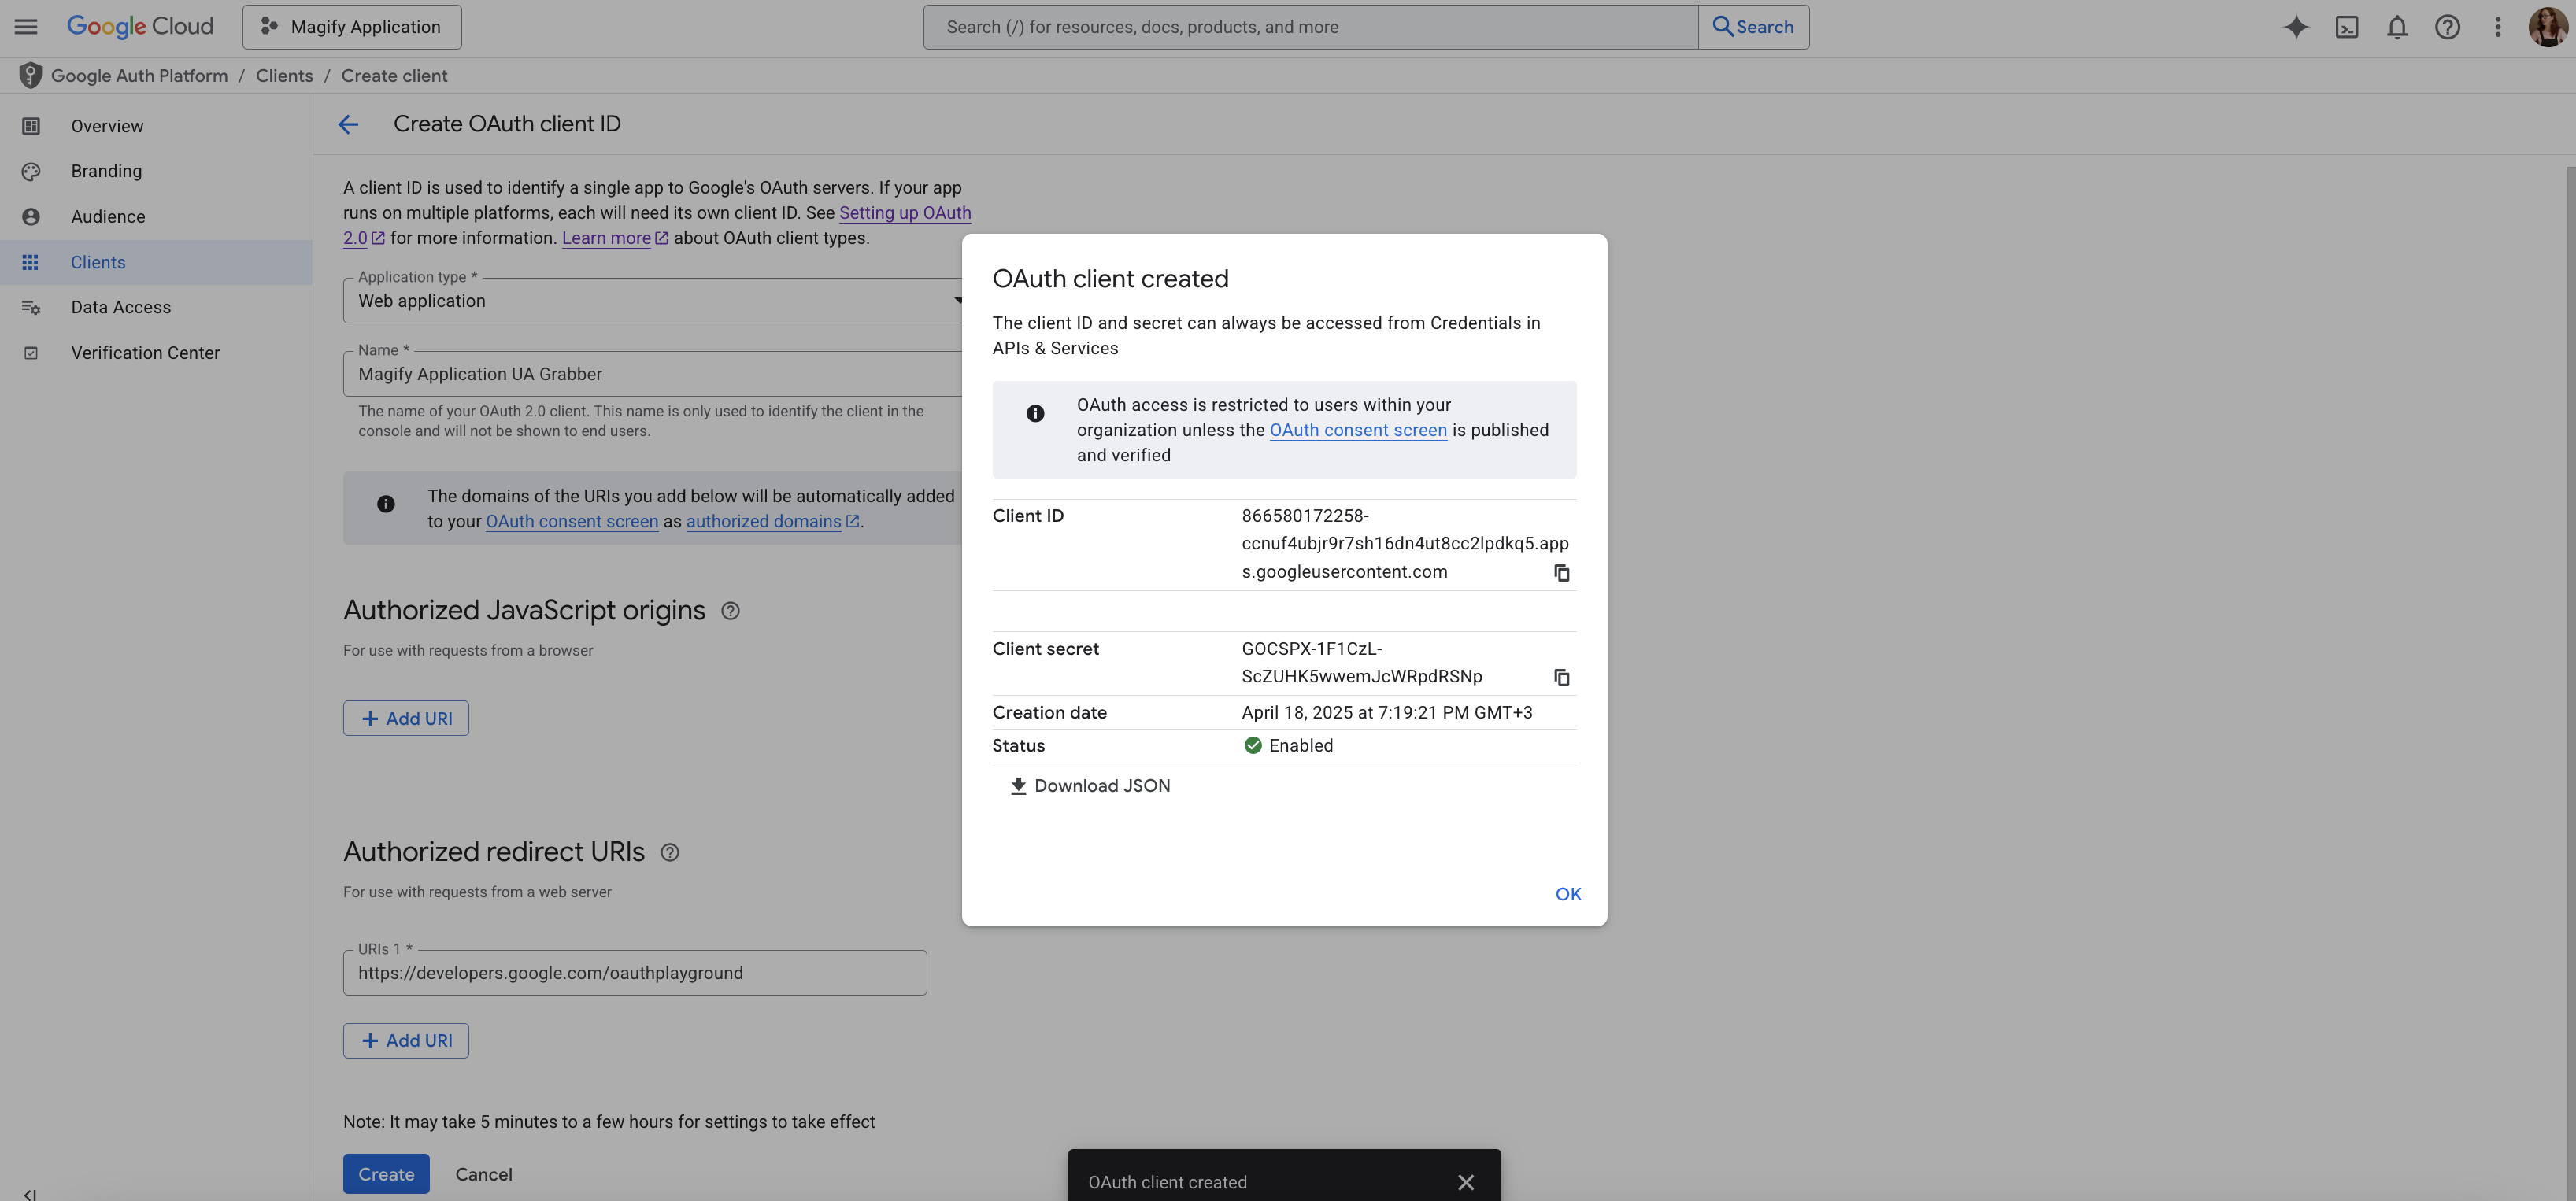This screenshot has width=2576, height=1201.
Task: Open the help question mark menu
Action: [2447, 26]
